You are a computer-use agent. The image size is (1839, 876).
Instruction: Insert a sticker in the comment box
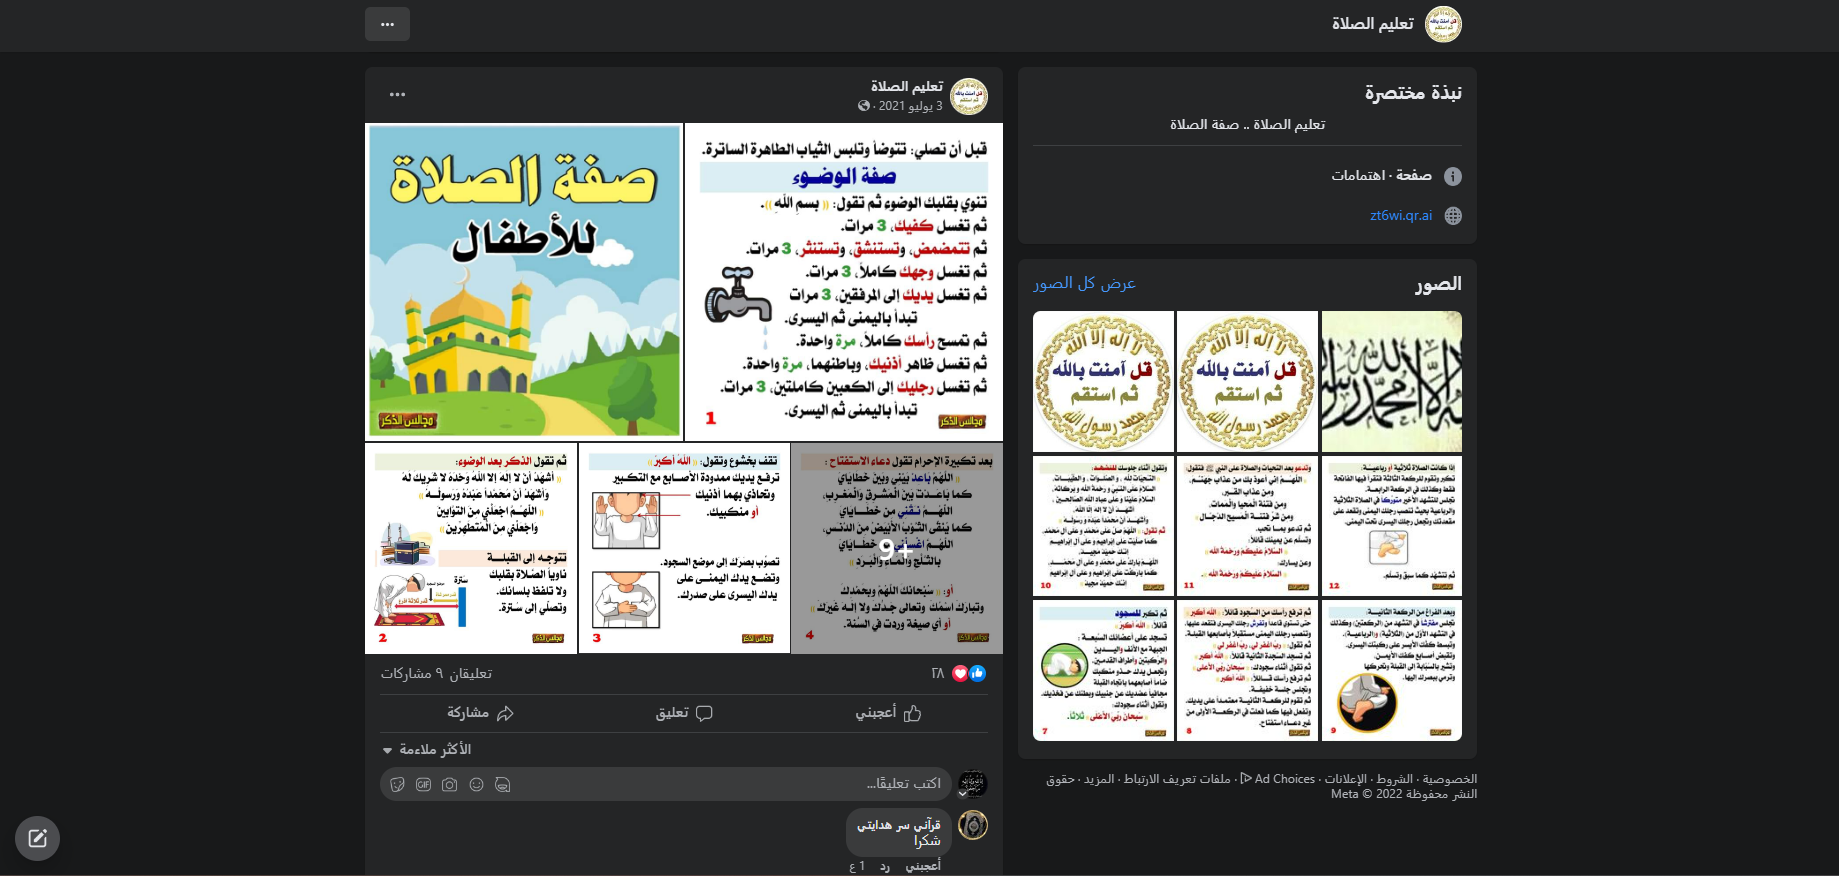coord(397,785)
